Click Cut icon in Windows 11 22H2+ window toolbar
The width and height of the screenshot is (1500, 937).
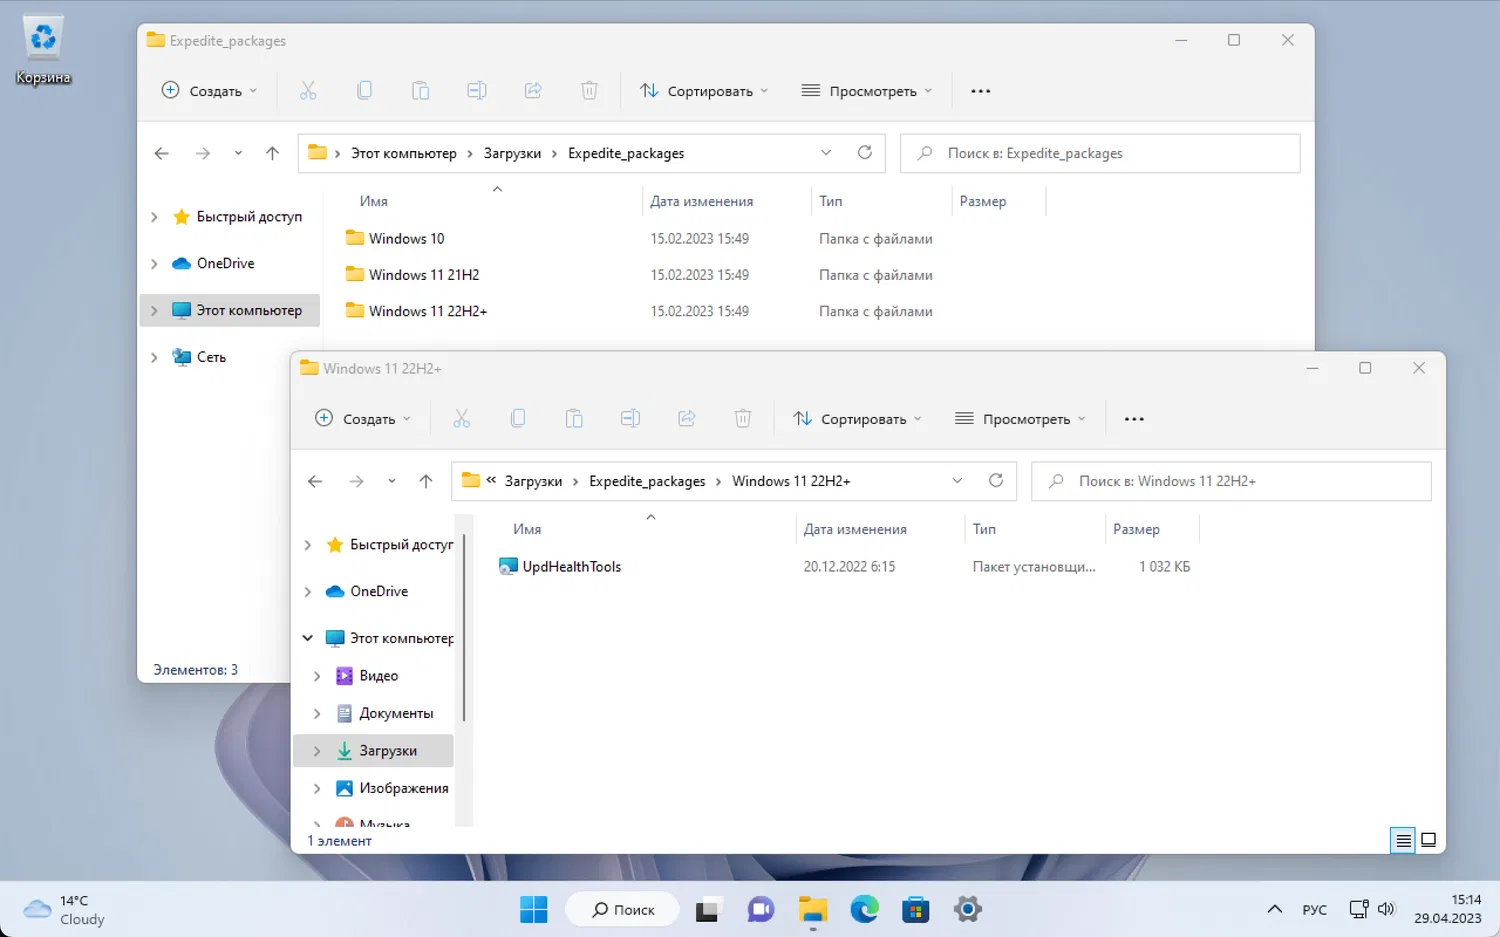pyautogui.click(x=461, y=419)
